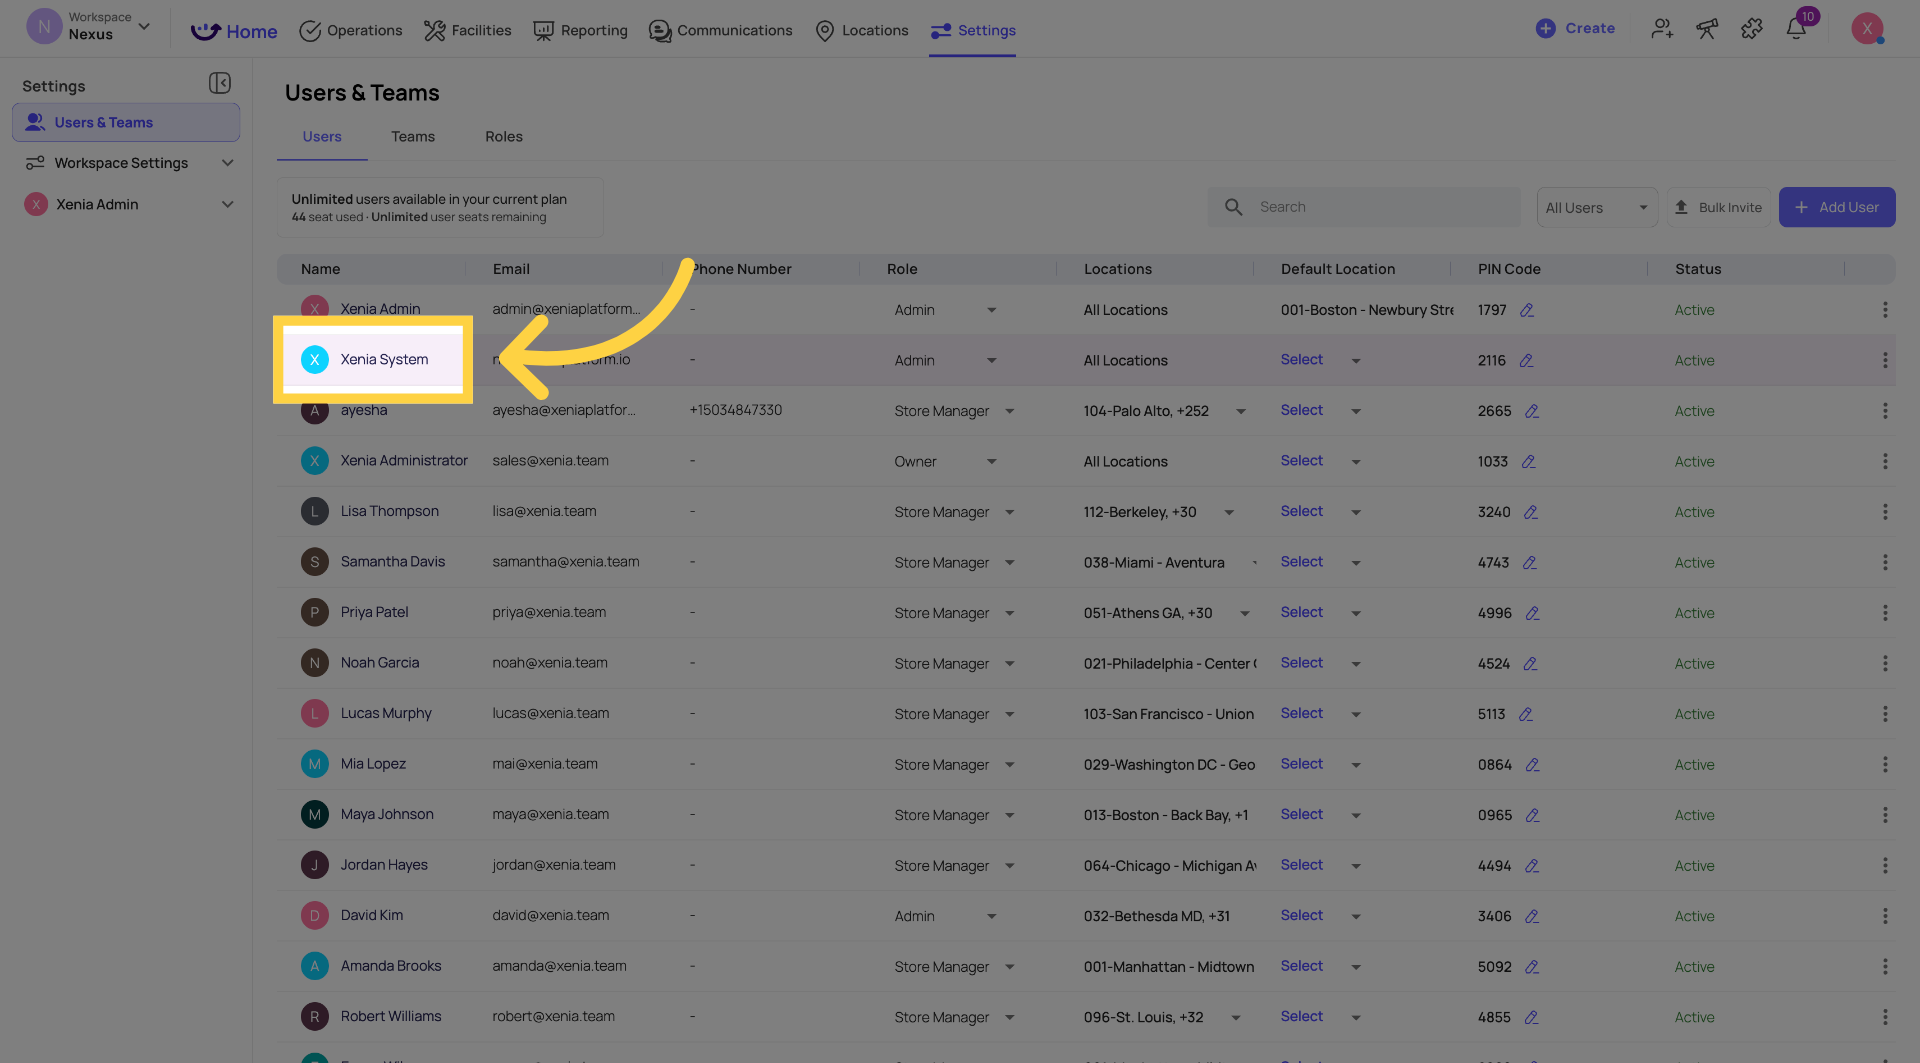Edit PIN code 2116 pencil icon
The image size is (1920, 1063).
1526,360
